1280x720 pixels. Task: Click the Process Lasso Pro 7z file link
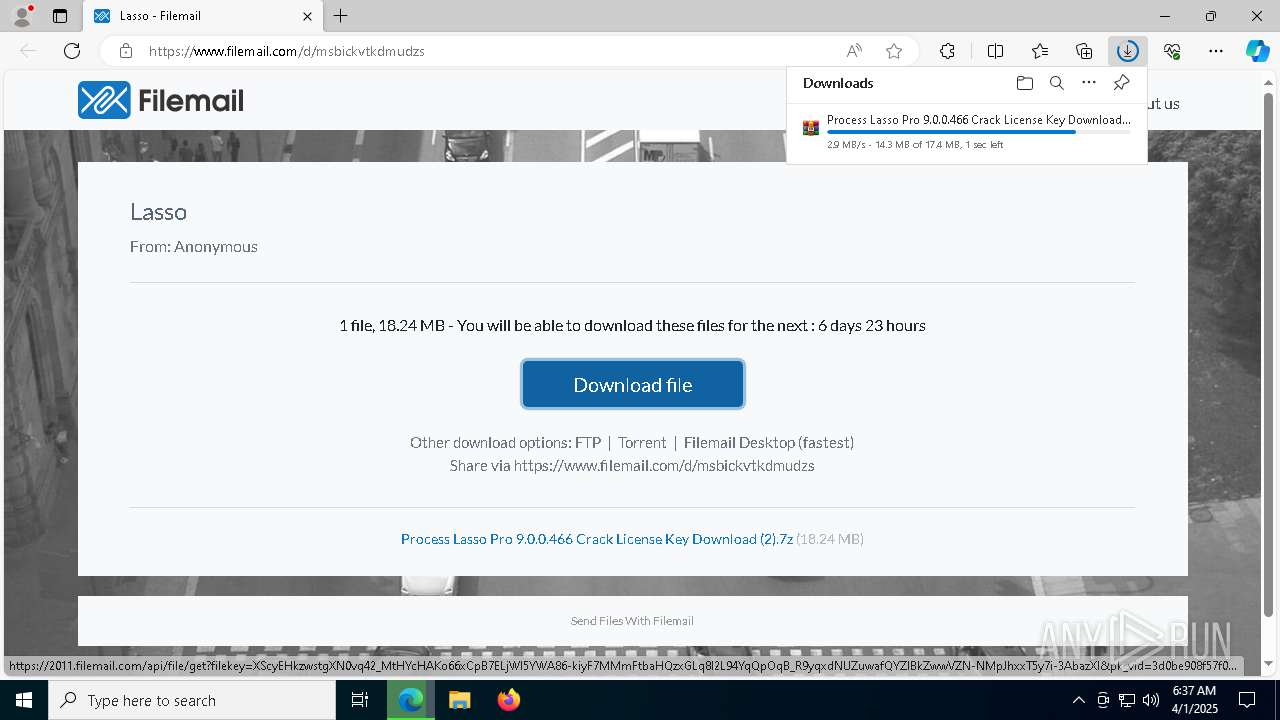coord(597,539)
